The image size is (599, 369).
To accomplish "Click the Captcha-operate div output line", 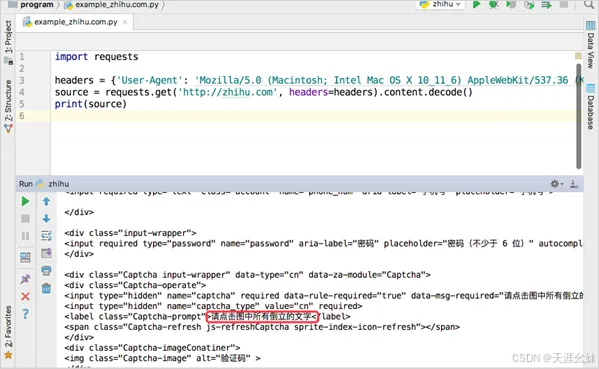I will pos(135,285).
